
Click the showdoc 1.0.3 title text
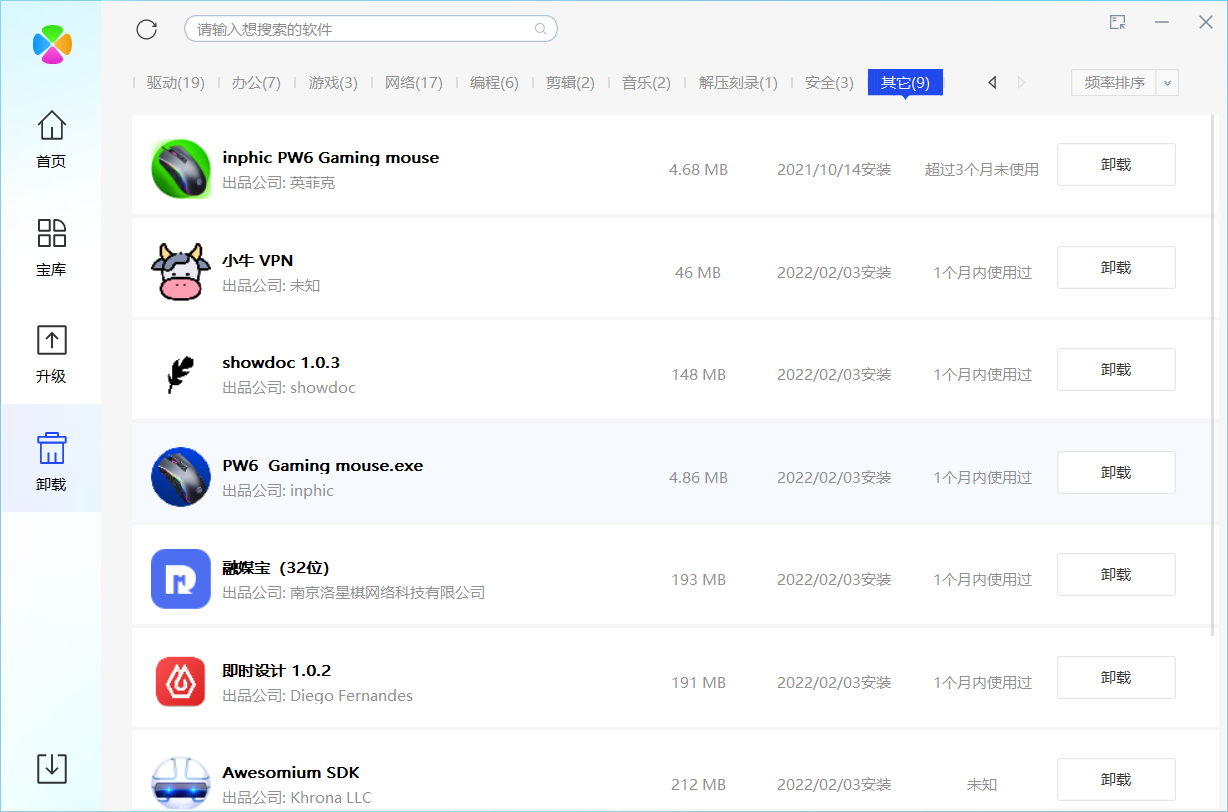(x=281, y=363)
